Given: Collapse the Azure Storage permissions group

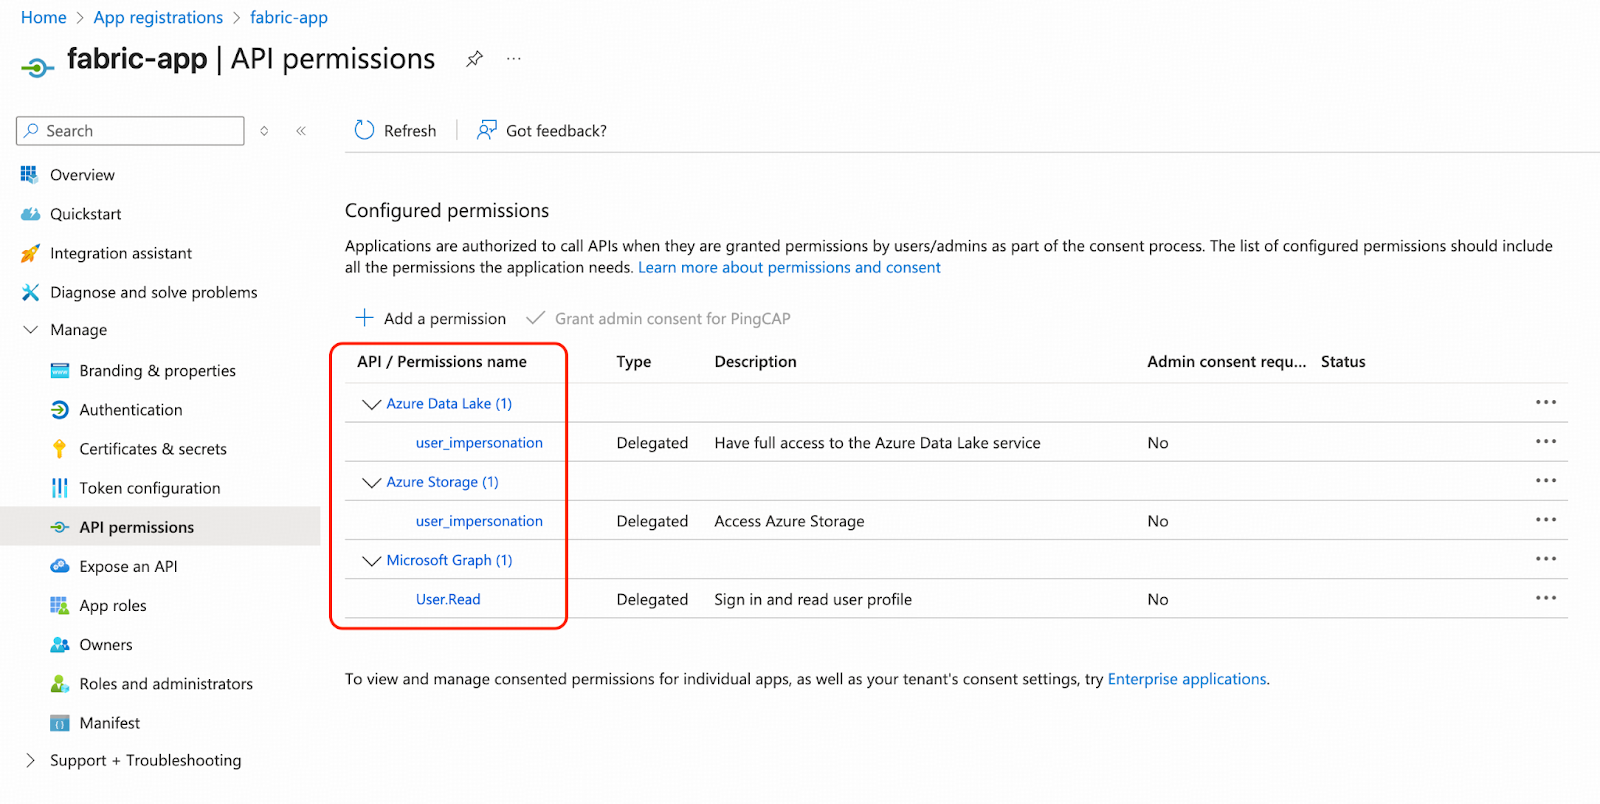Looking at the screenshot, I should 371,482.
